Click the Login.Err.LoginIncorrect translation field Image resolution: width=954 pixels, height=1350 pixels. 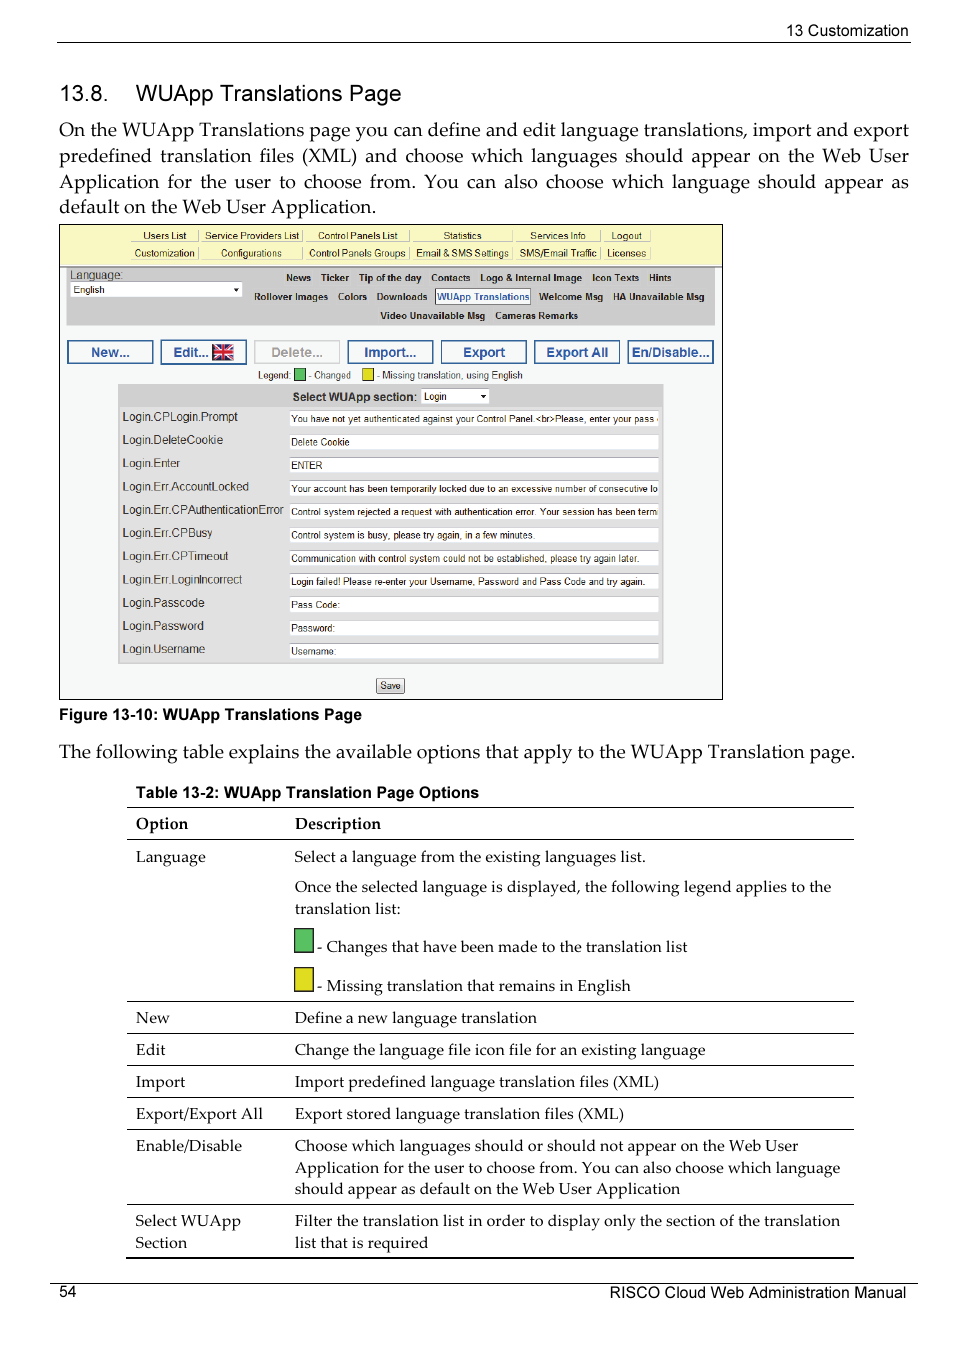tap(474, 581)
